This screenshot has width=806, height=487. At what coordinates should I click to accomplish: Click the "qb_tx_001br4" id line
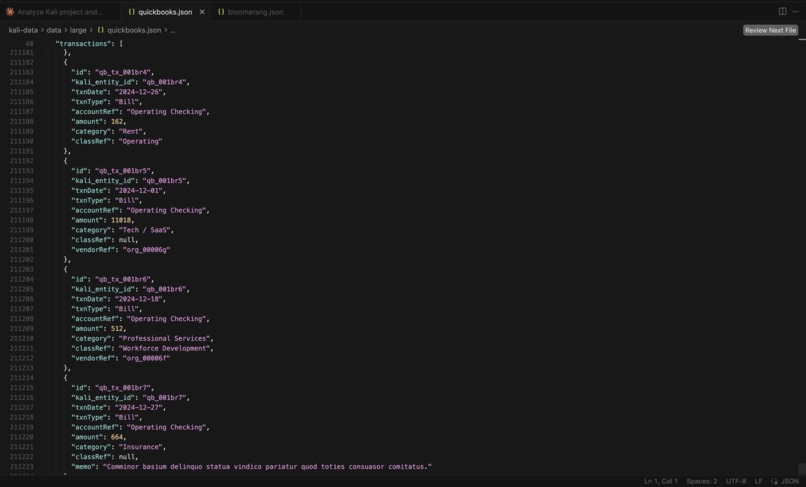112,72
